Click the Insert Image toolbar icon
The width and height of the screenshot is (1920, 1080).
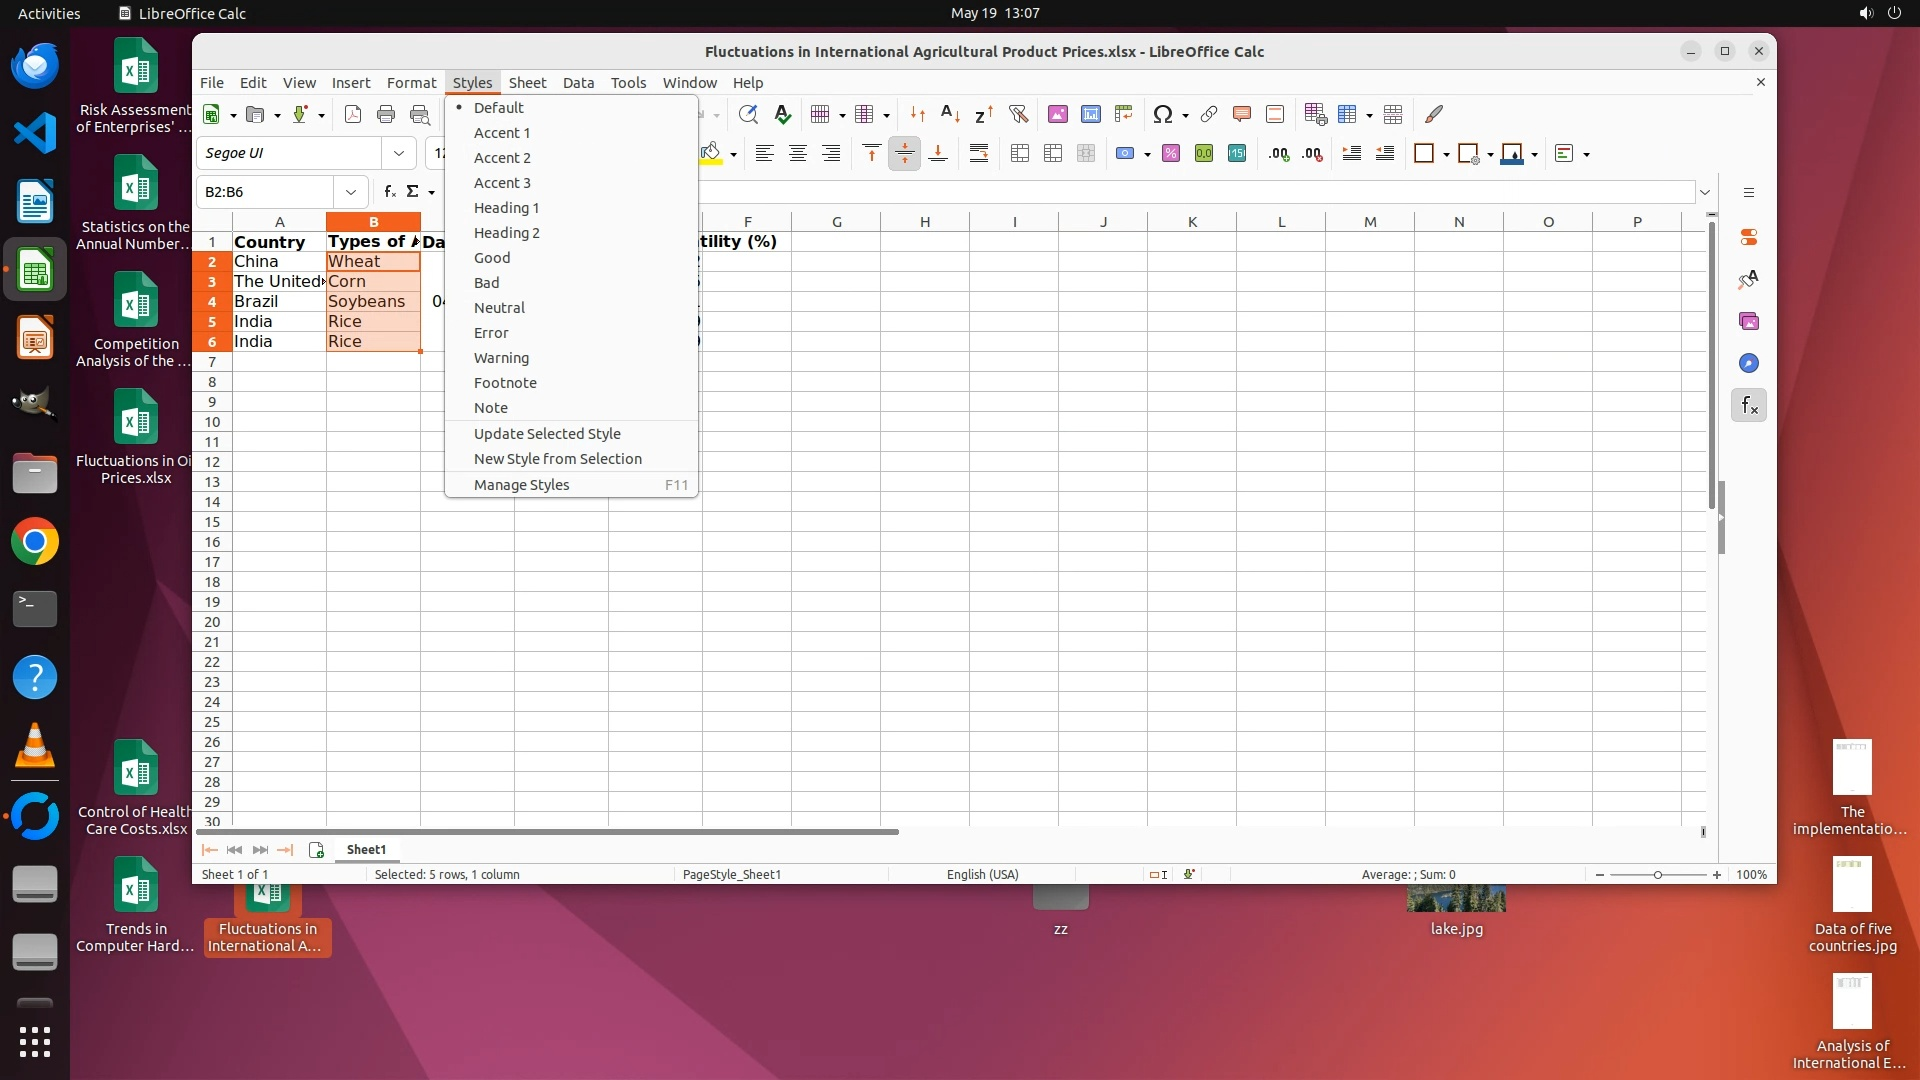point(1057,114)
